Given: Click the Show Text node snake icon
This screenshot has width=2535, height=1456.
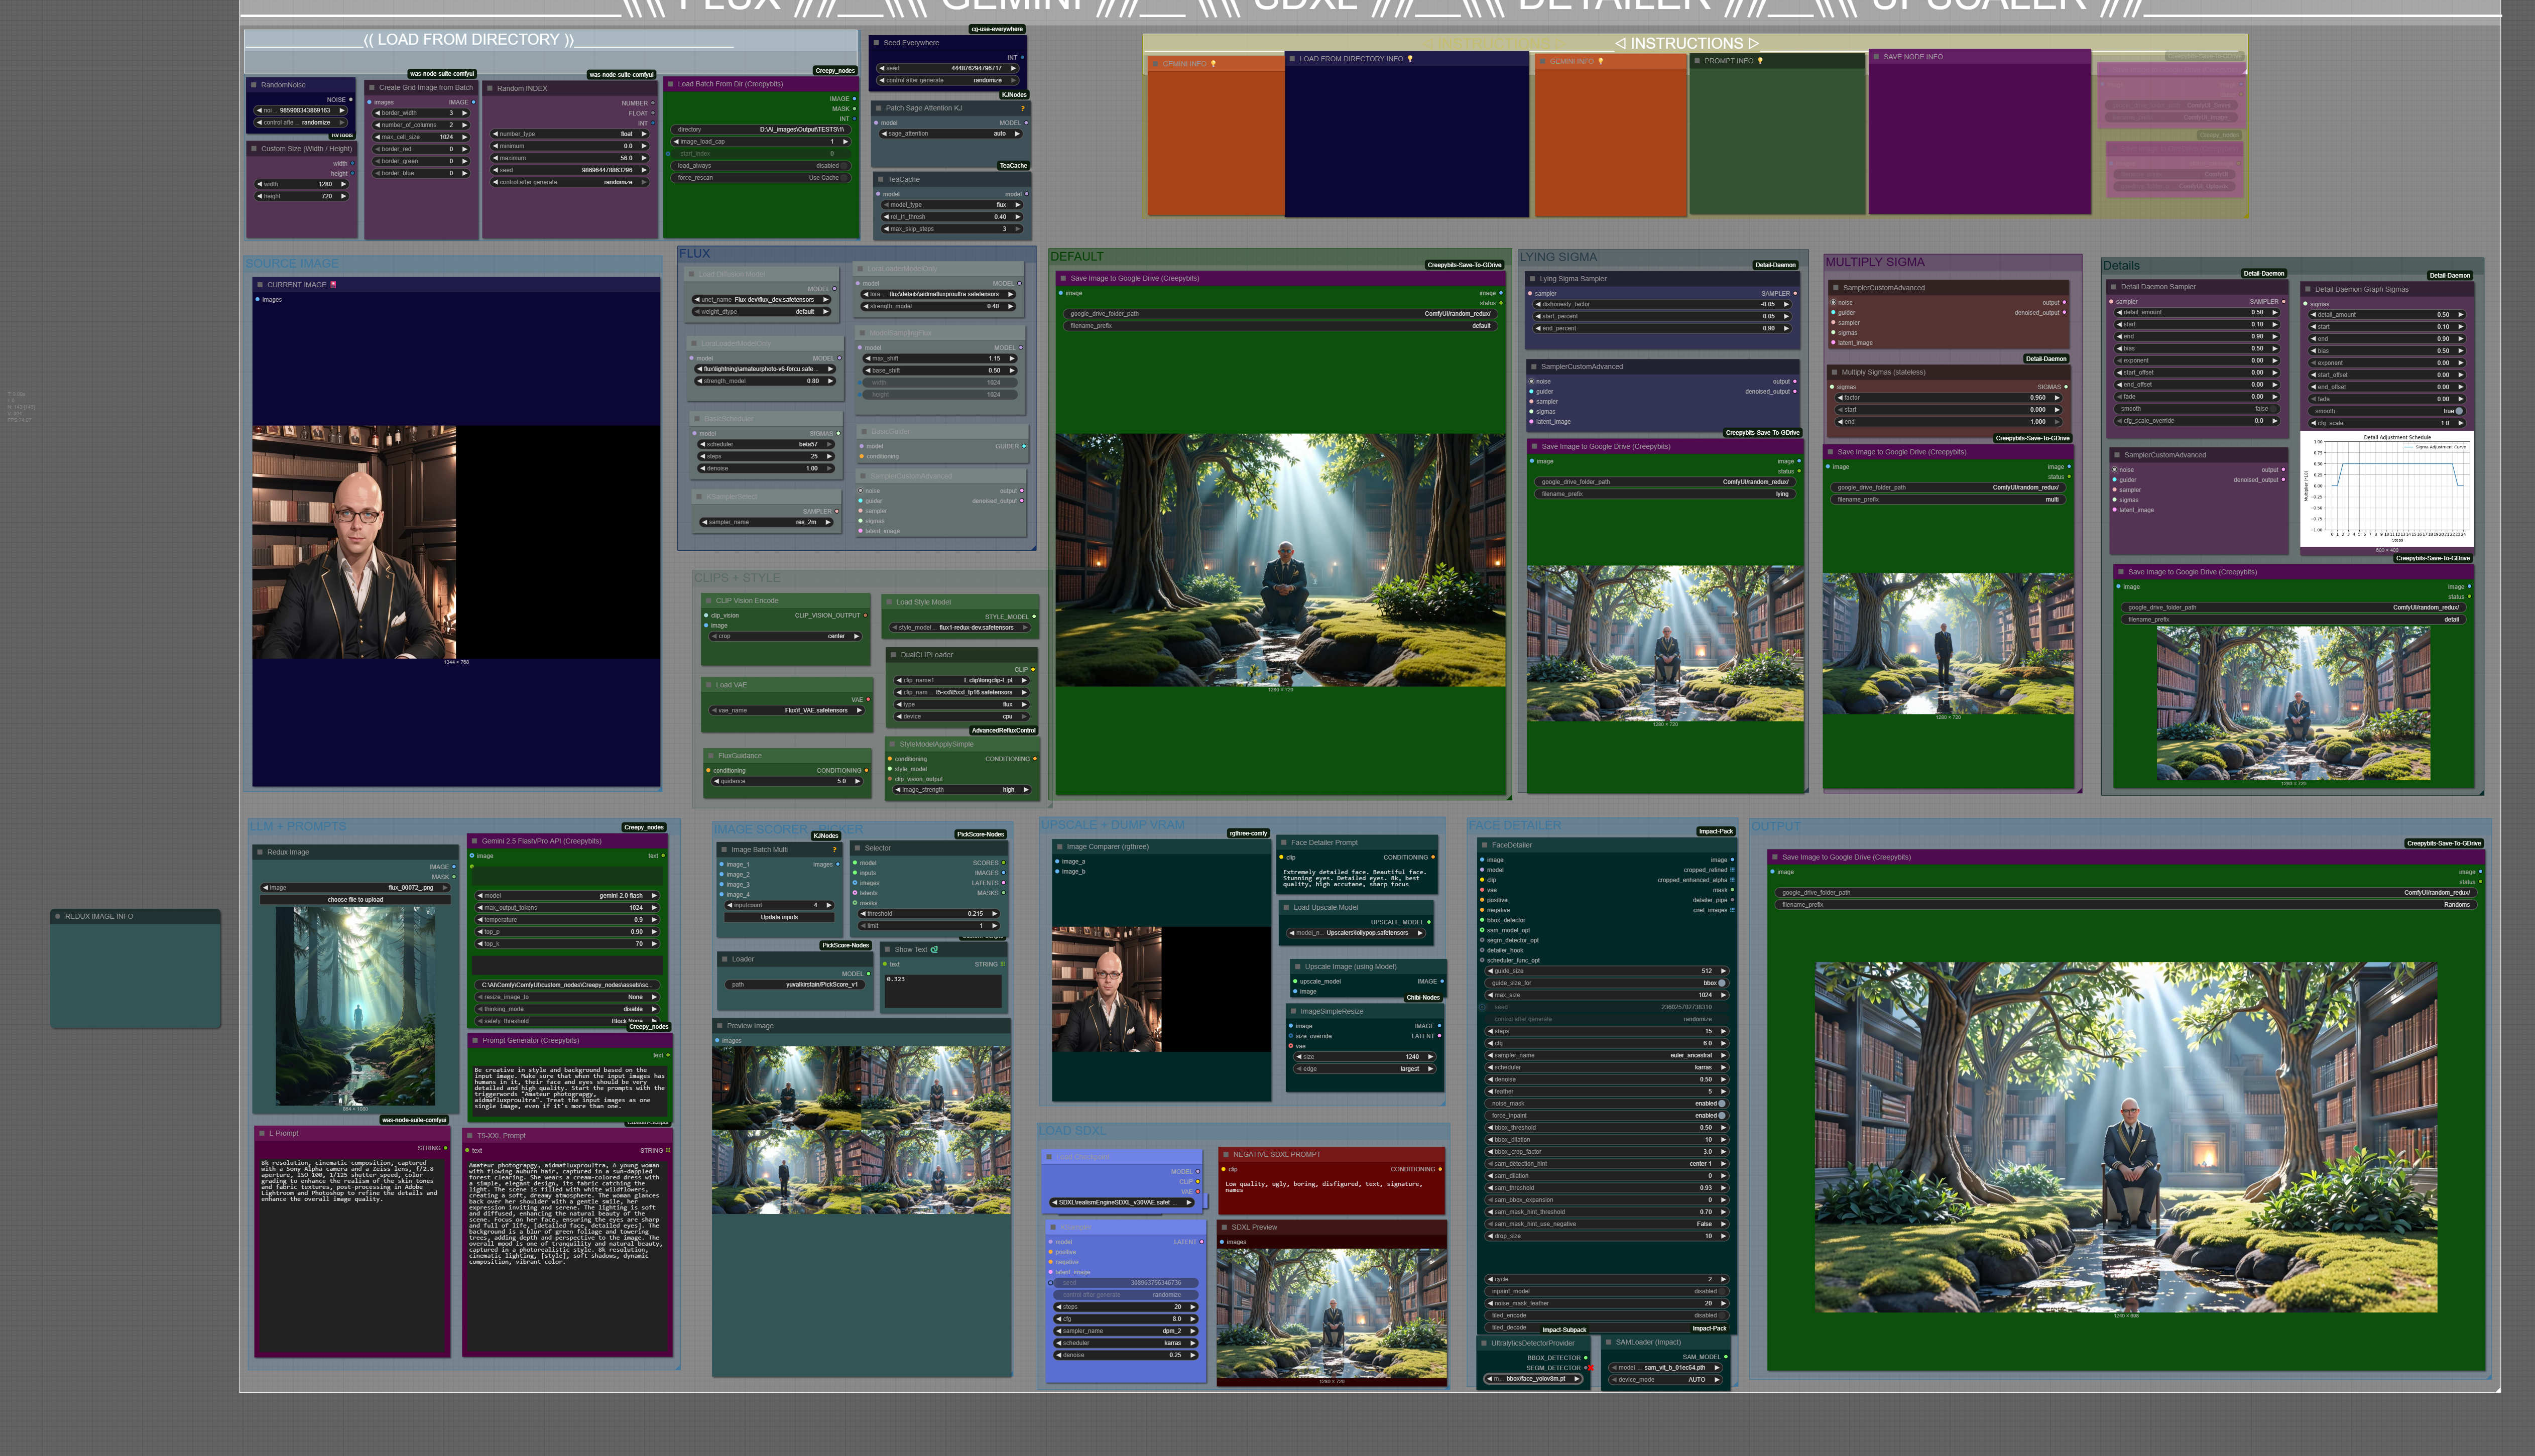Looking at the screenshot, I should [x=934, y=950].
